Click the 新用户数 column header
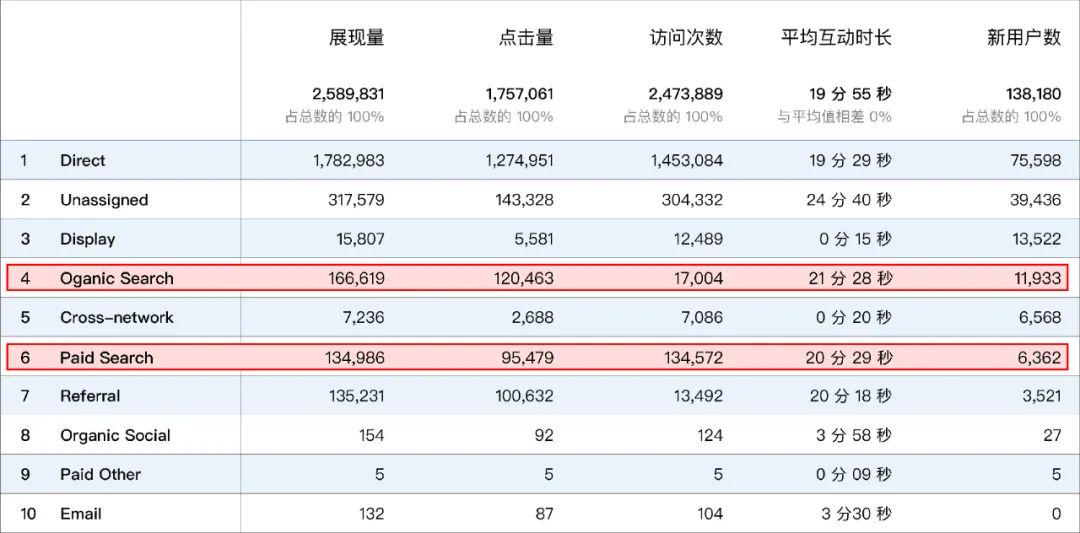1080x533 pixels. 1023,38
